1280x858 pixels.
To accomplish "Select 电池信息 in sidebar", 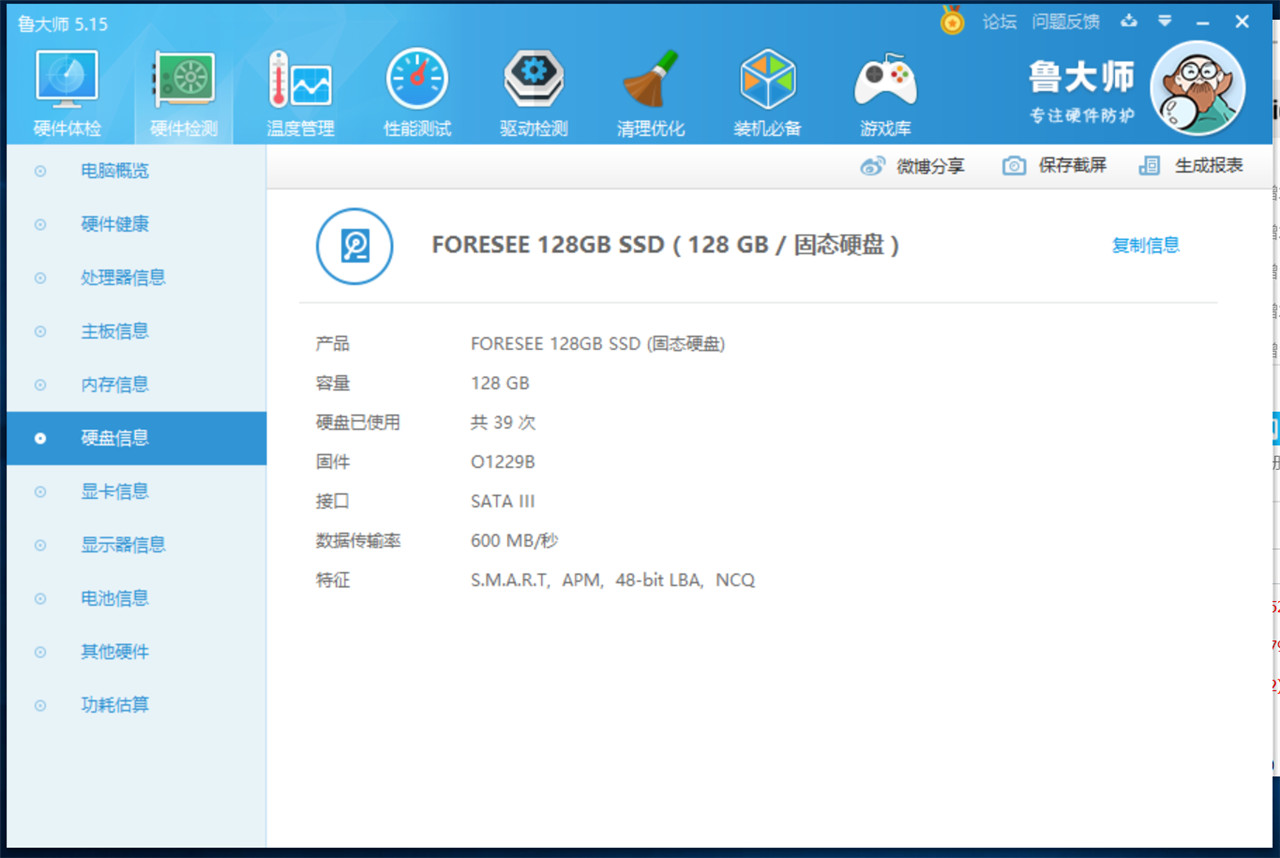I will click(136, 599).
